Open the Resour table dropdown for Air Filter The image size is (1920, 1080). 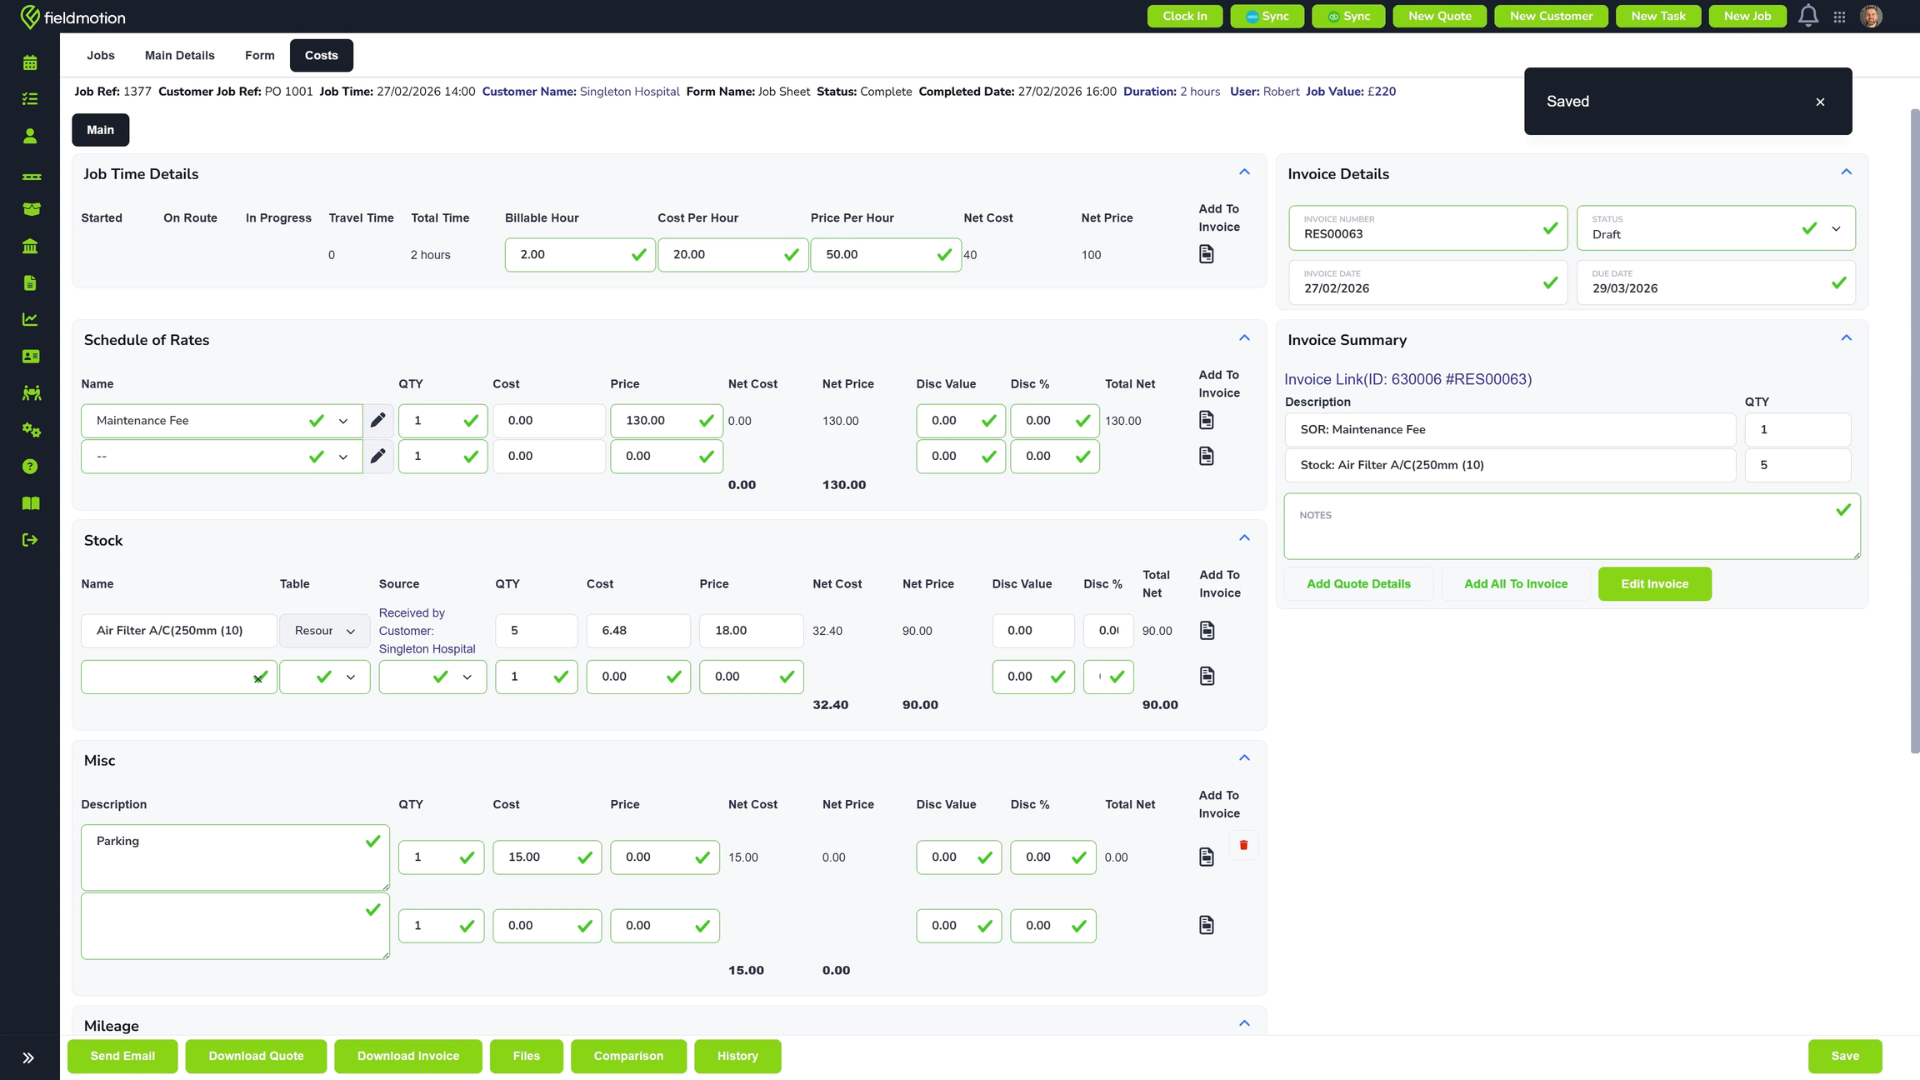pos(324,631)
